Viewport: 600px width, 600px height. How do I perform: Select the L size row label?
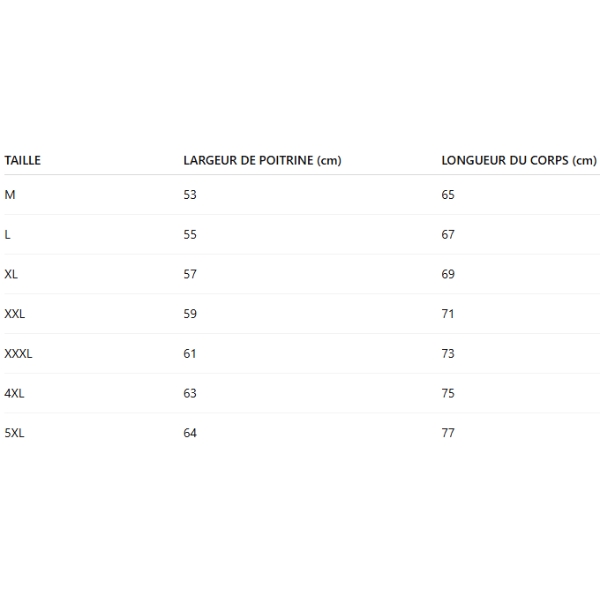8,235
